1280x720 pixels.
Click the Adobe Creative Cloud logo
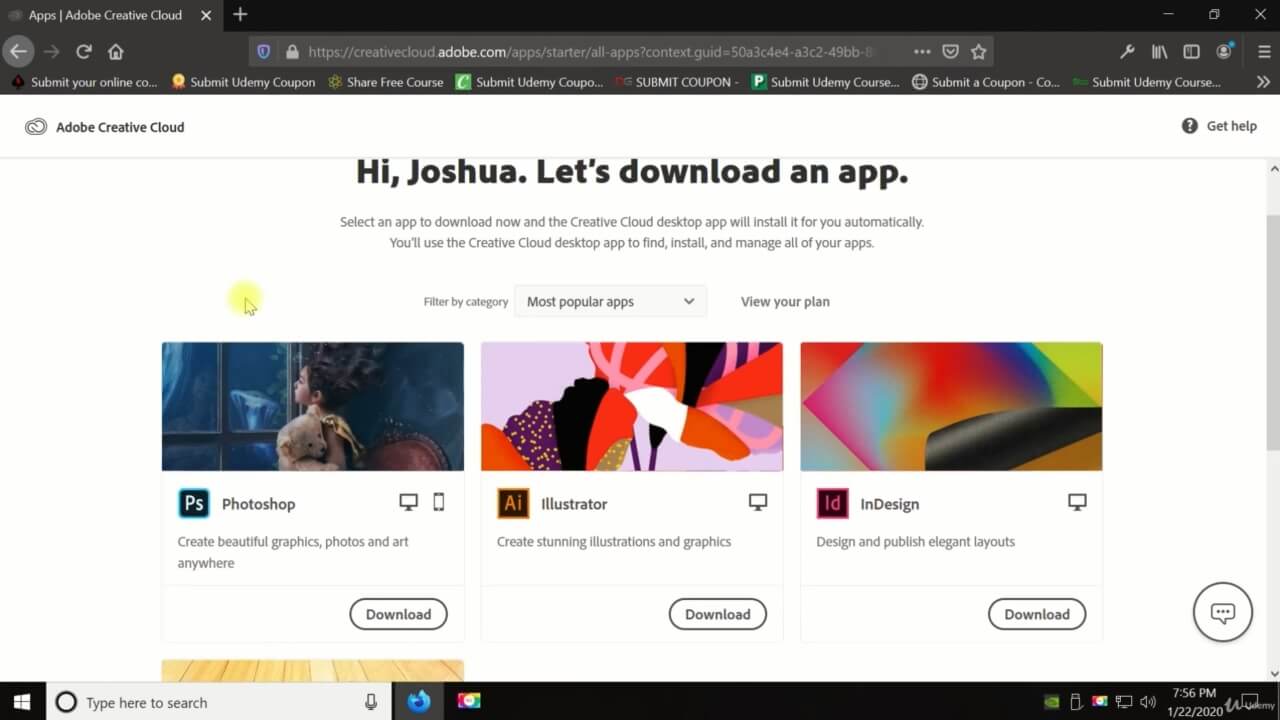tap(36, 127)
